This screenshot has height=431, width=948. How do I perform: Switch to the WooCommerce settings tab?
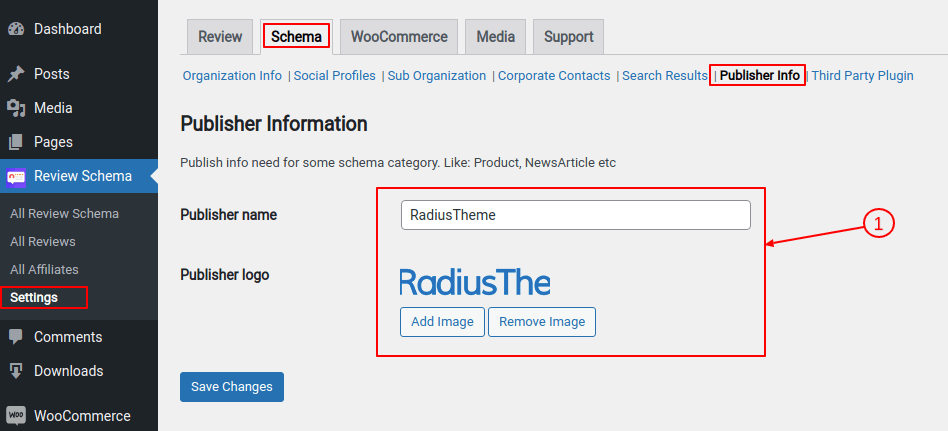click(399, 37)
